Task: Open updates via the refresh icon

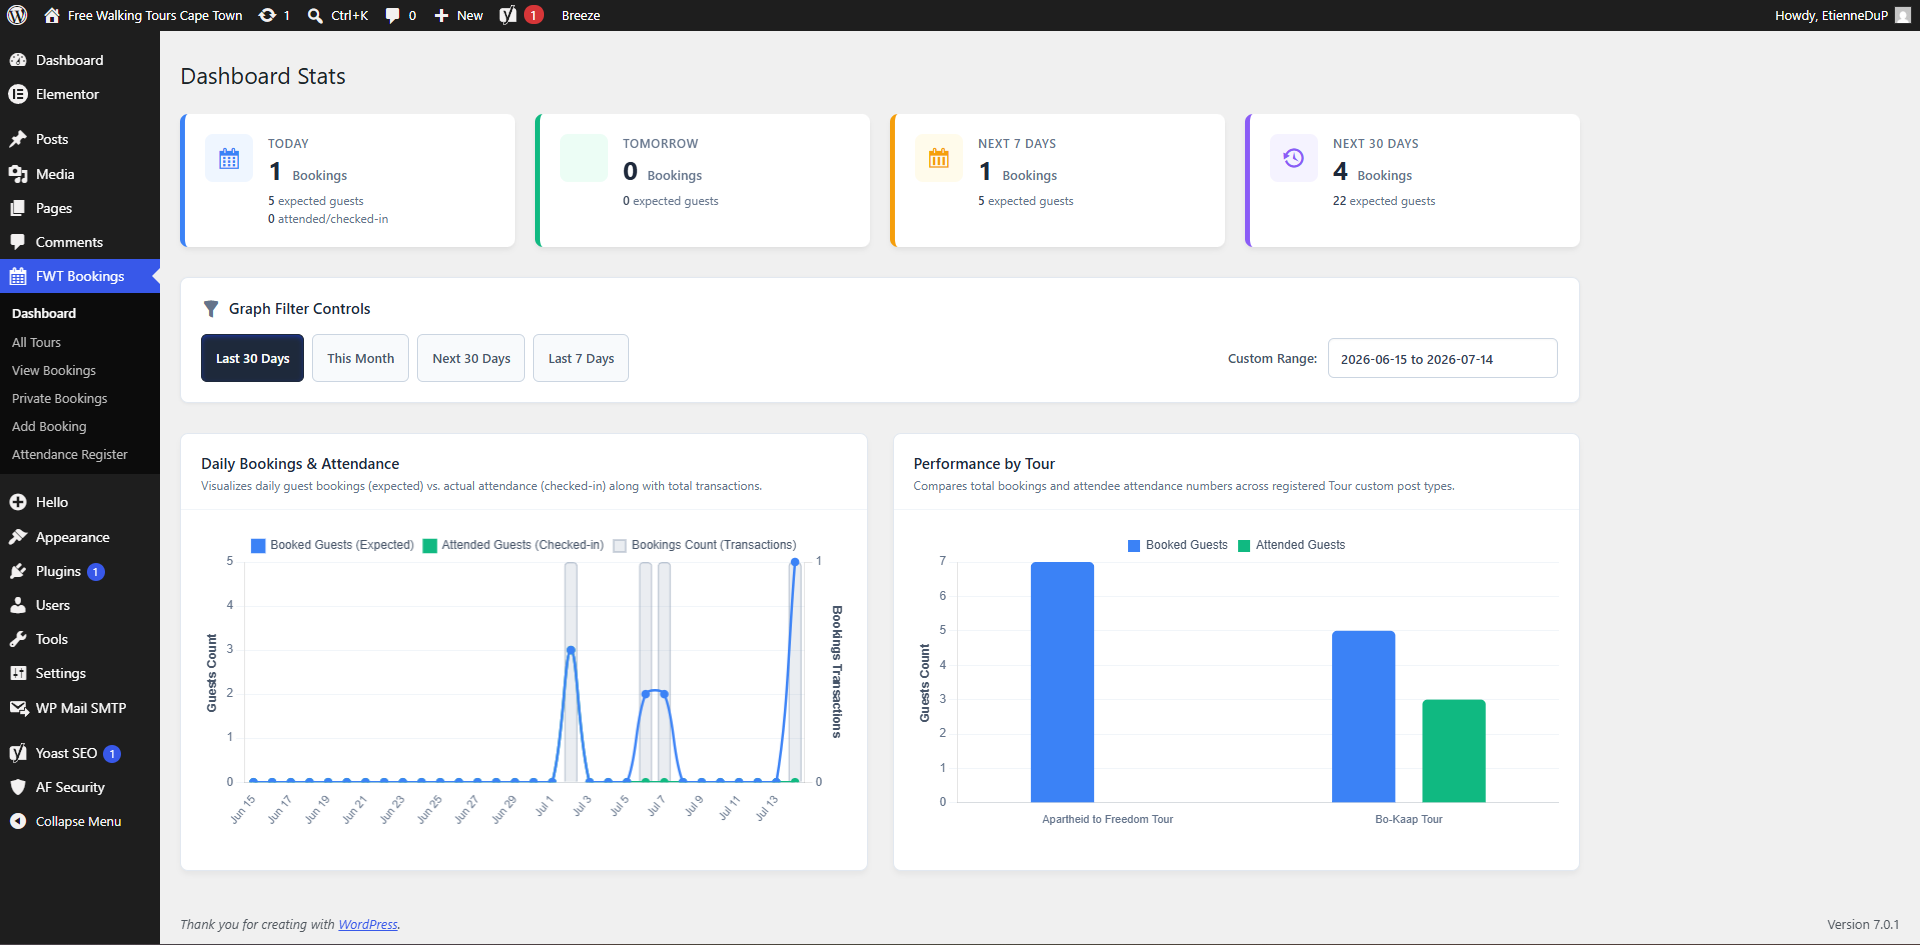Action: coord(267,15)
